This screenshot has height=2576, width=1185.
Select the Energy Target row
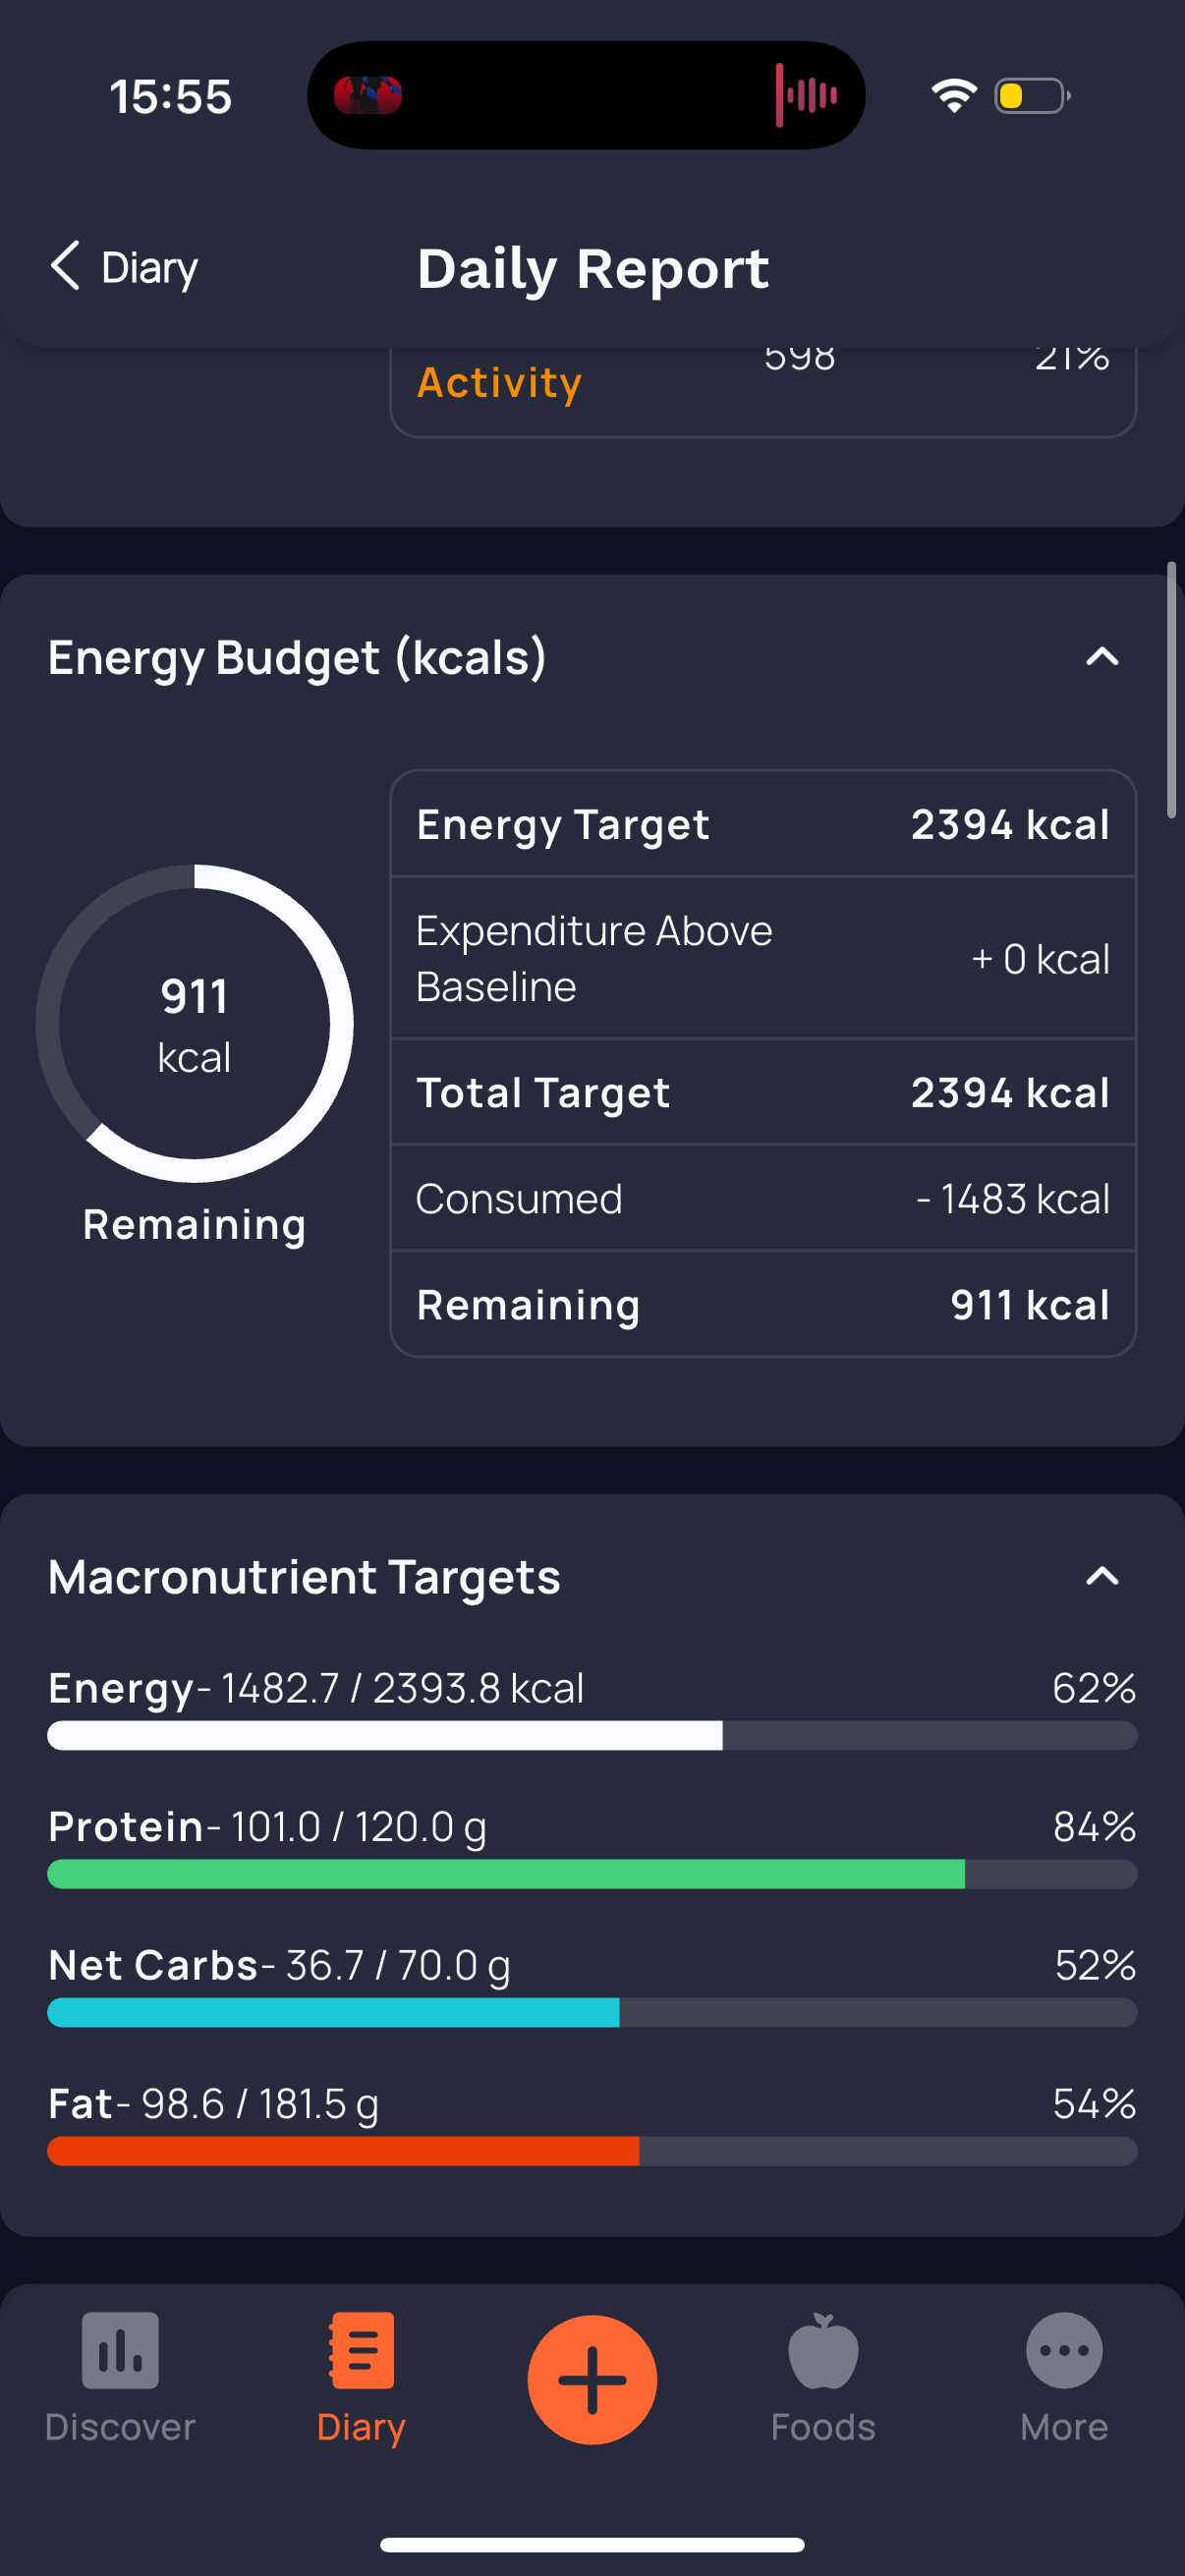click(763, 825)
